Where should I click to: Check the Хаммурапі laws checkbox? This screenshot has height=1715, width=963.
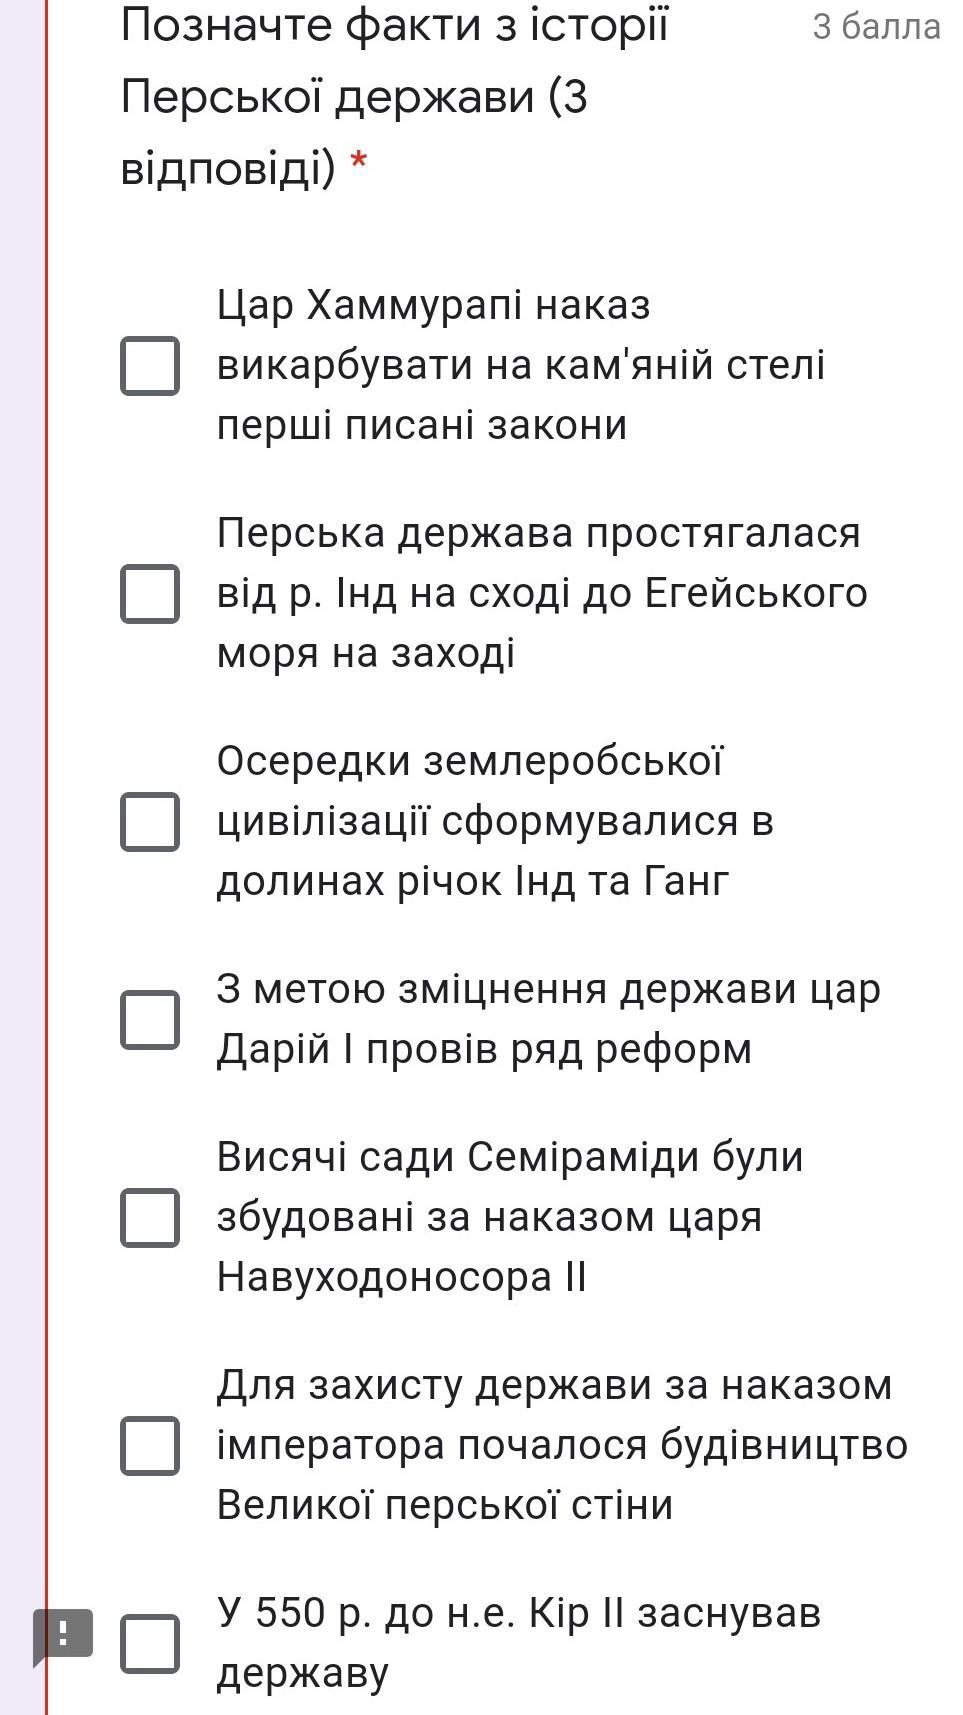pyautogui.click(x=150, y=366)
